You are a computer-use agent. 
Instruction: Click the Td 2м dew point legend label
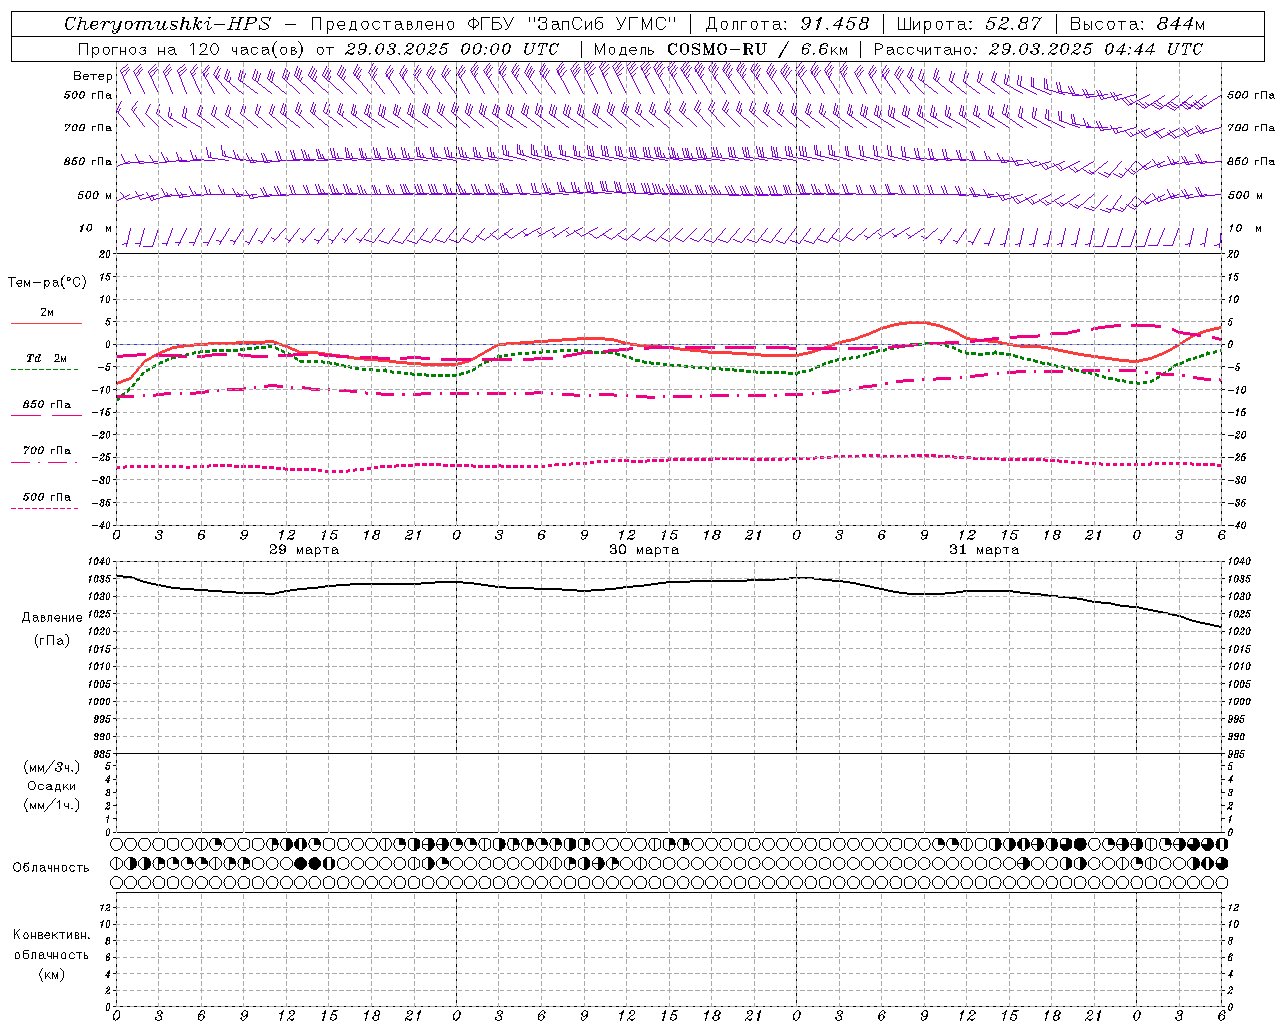pyautogui.click(x=46, y=358)
